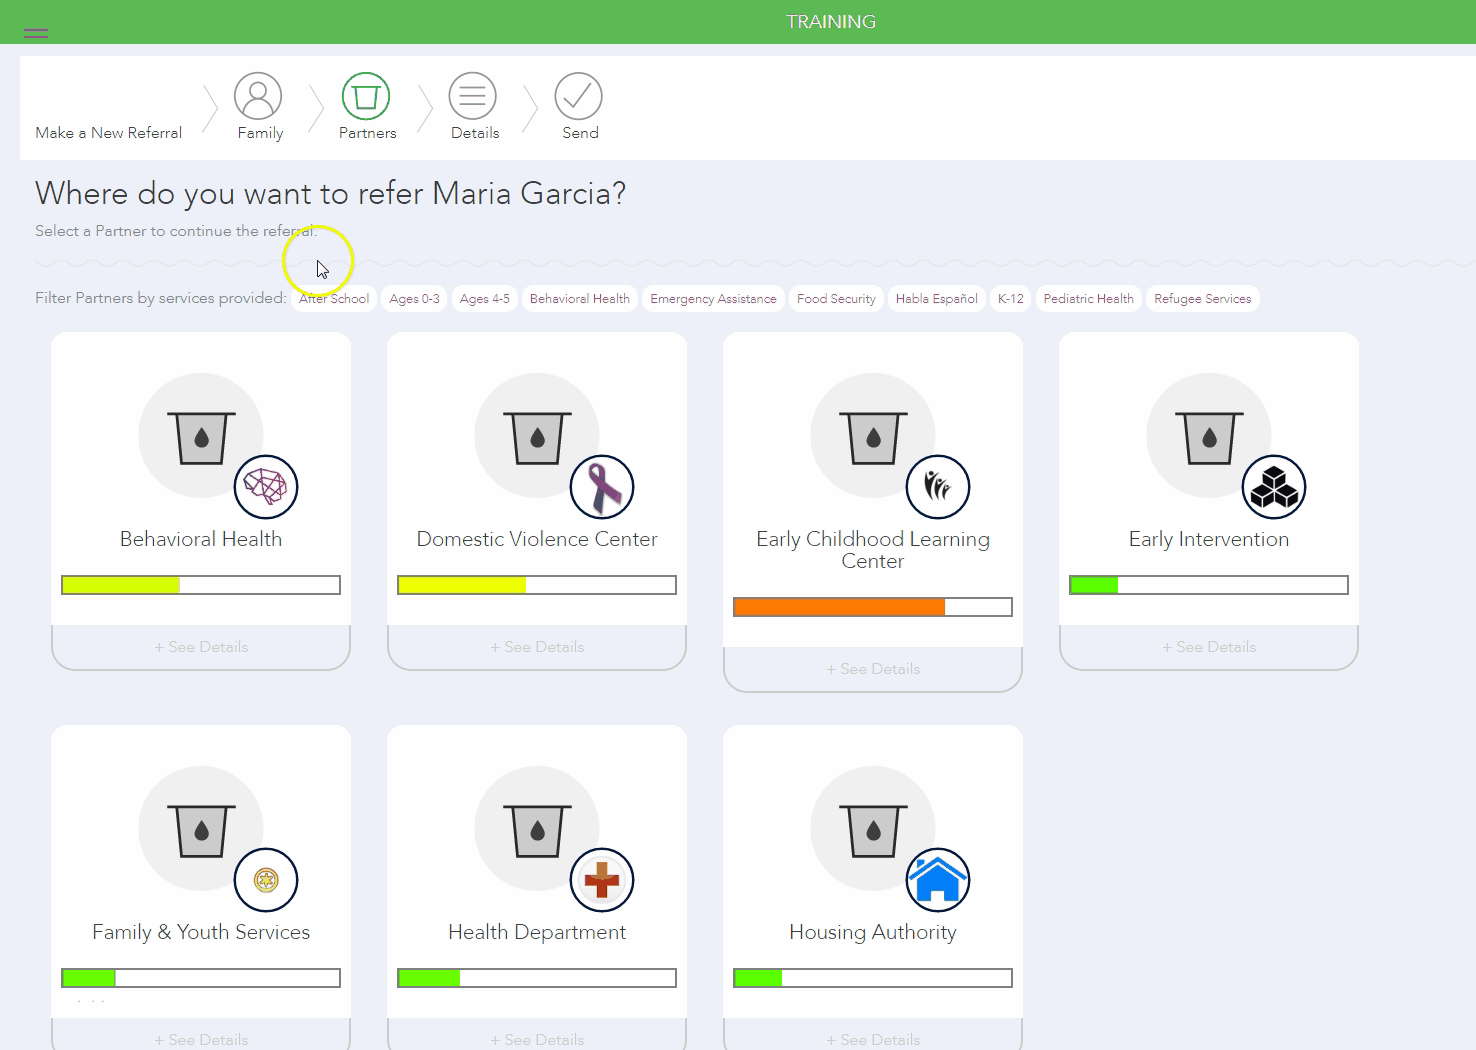Click the Health Department cross logo
1476x1050 pixels.
click(602, 880)
